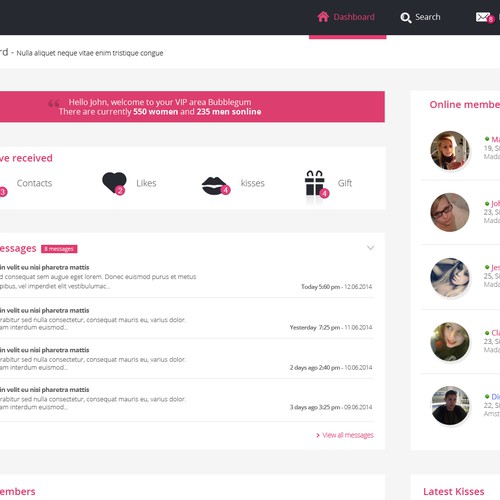Click the Dashboard home icon
500x500 pixels.
tap(323, 16)
